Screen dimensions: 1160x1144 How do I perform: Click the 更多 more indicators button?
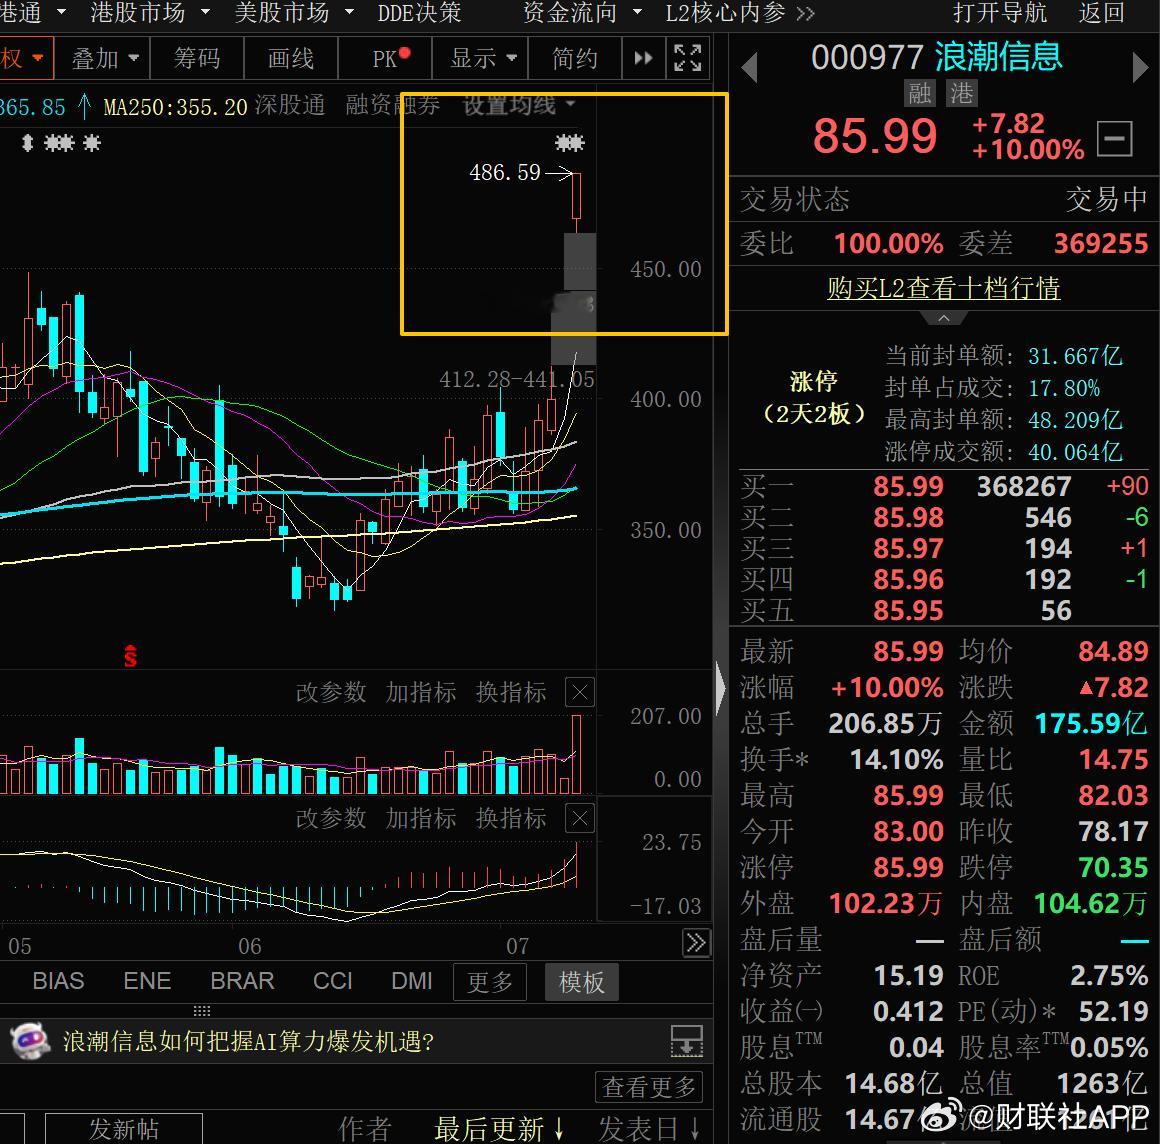tap(490, 982)
